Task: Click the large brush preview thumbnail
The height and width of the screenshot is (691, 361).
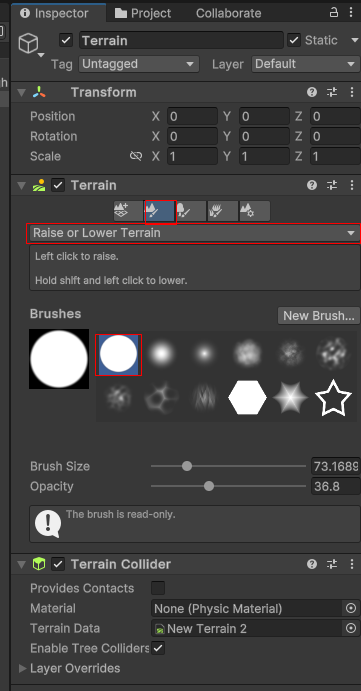Action: pos(59,359)
